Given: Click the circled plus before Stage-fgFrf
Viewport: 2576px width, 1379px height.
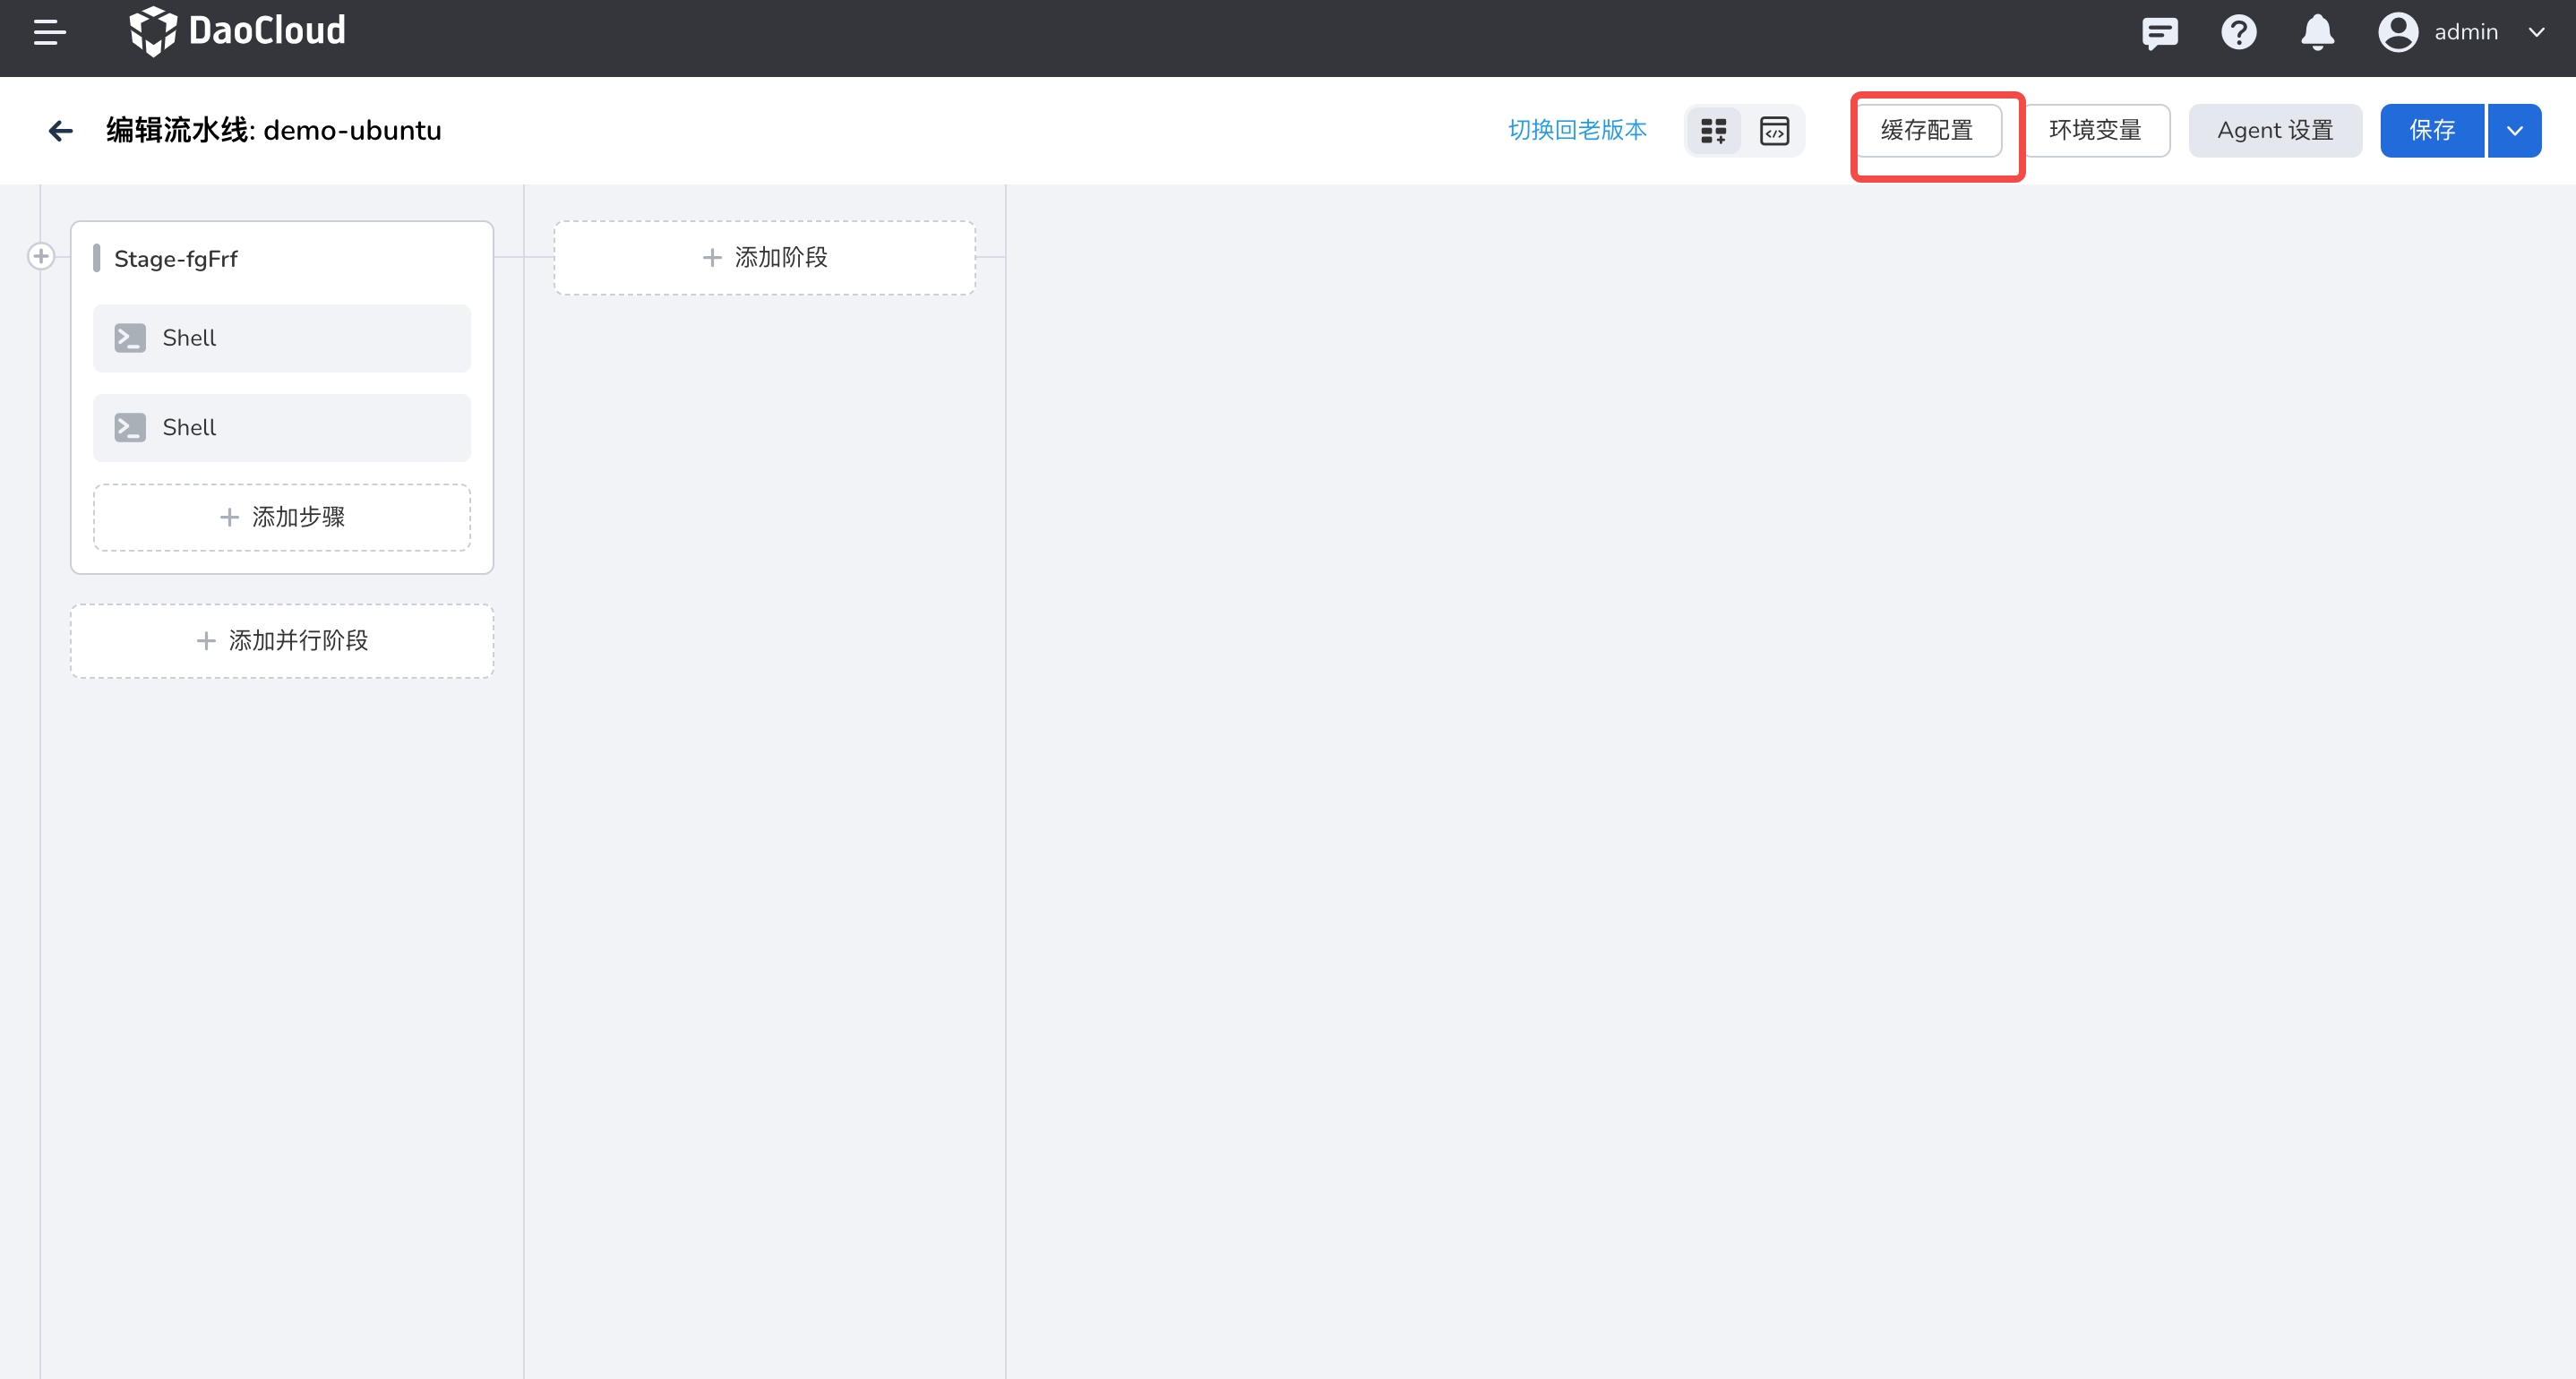Looking at the screenshot, I should (41, 257).
